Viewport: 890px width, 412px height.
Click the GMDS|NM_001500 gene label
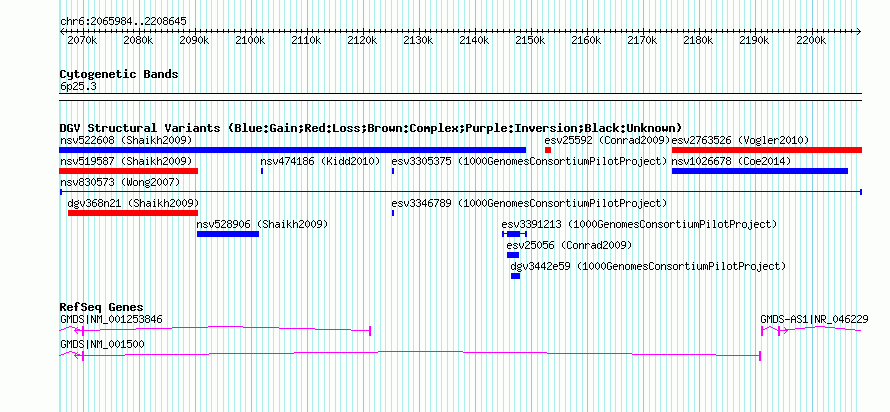(102, 344)
